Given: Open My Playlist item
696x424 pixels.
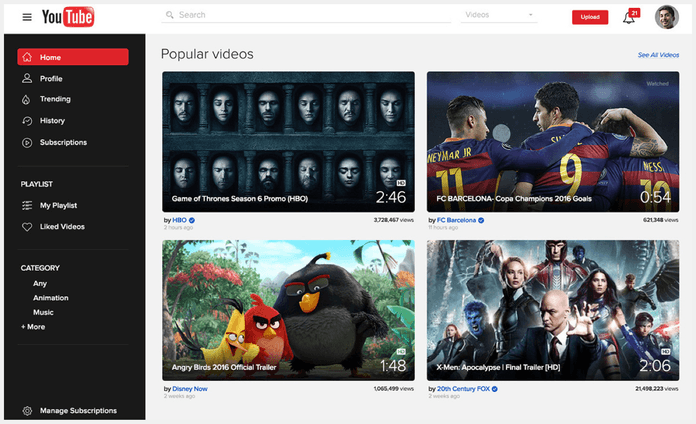Looking at the screenshot, I should click(59, 206).
